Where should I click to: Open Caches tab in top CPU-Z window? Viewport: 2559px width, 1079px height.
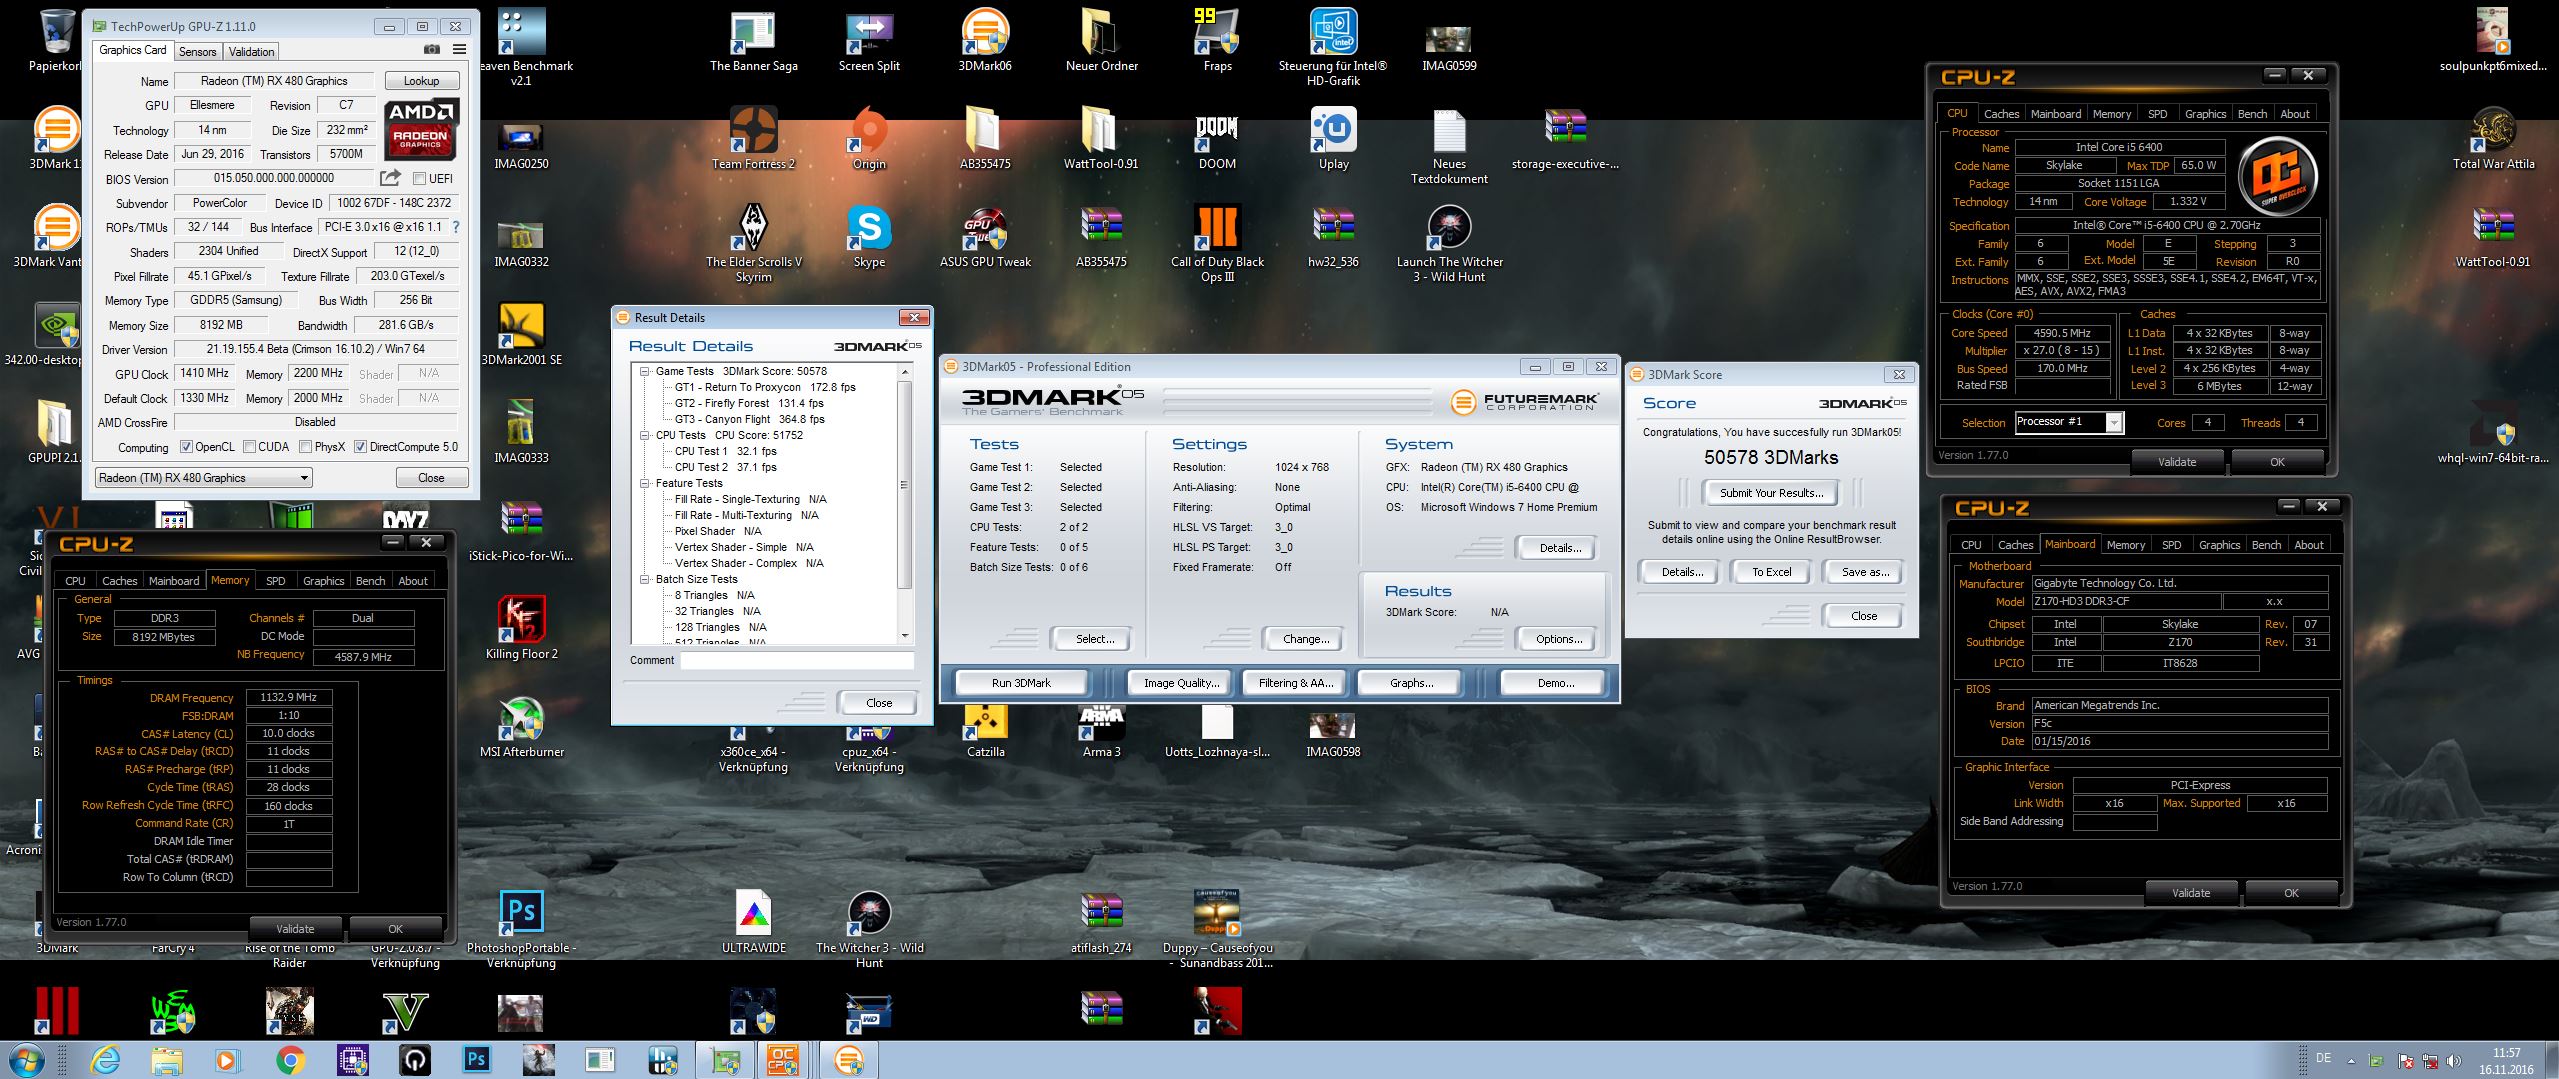[2001, 114]
